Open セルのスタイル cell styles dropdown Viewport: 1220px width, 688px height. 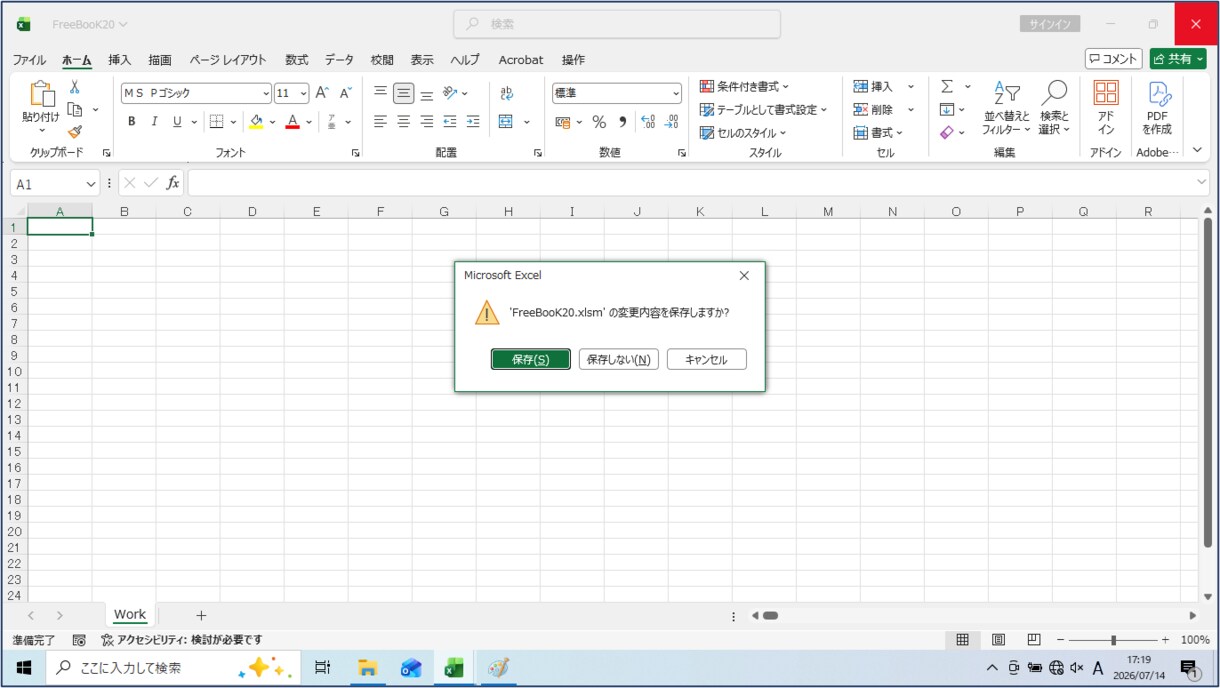742,133
